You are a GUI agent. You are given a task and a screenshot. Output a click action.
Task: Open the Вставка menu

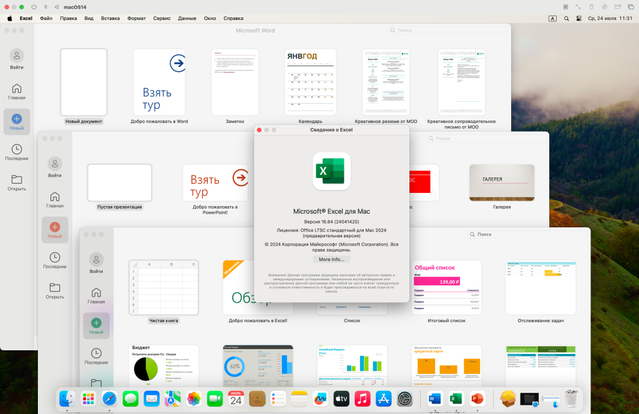tap(110, 18)
